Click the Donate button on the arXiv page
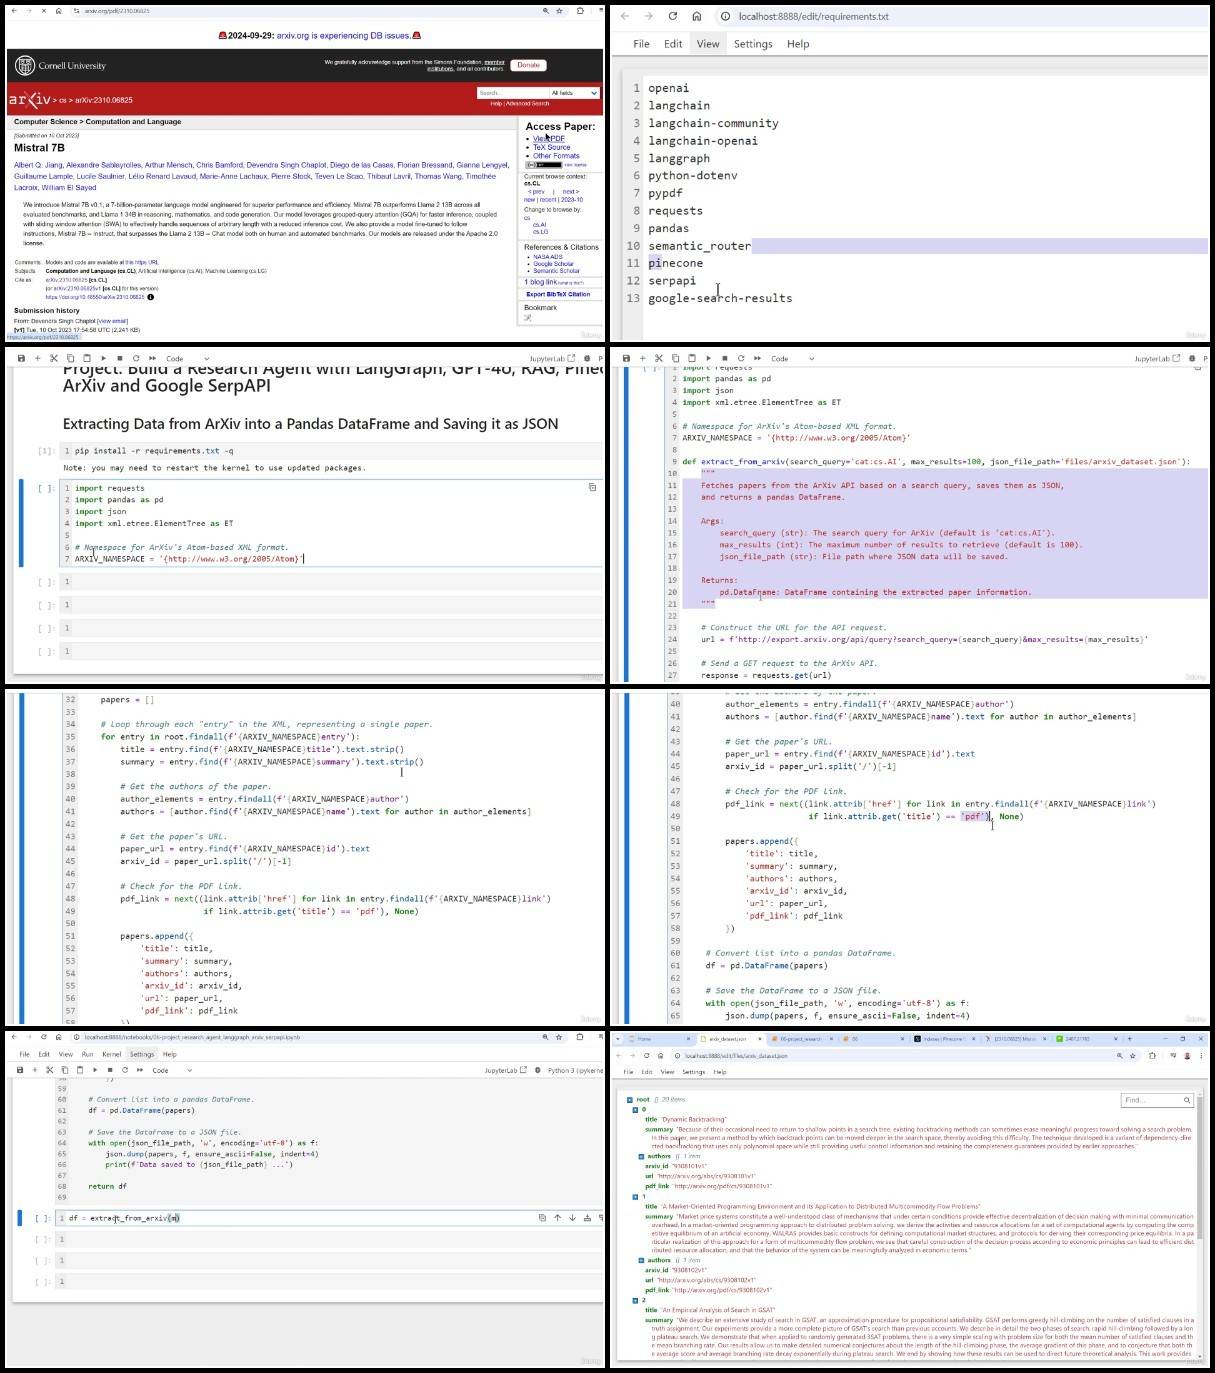This screenshot has height=1373, width=1215. coord(528,65)
